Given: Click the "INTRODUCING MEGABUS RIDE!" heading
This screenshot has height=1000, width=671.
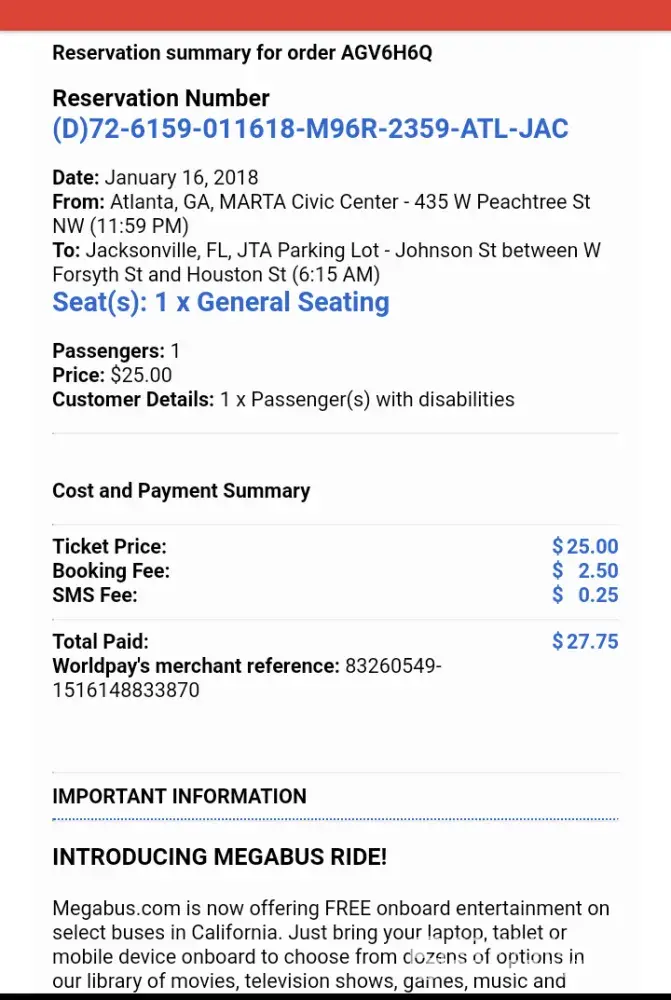Looking at the screenshot, I should [219, 857].
